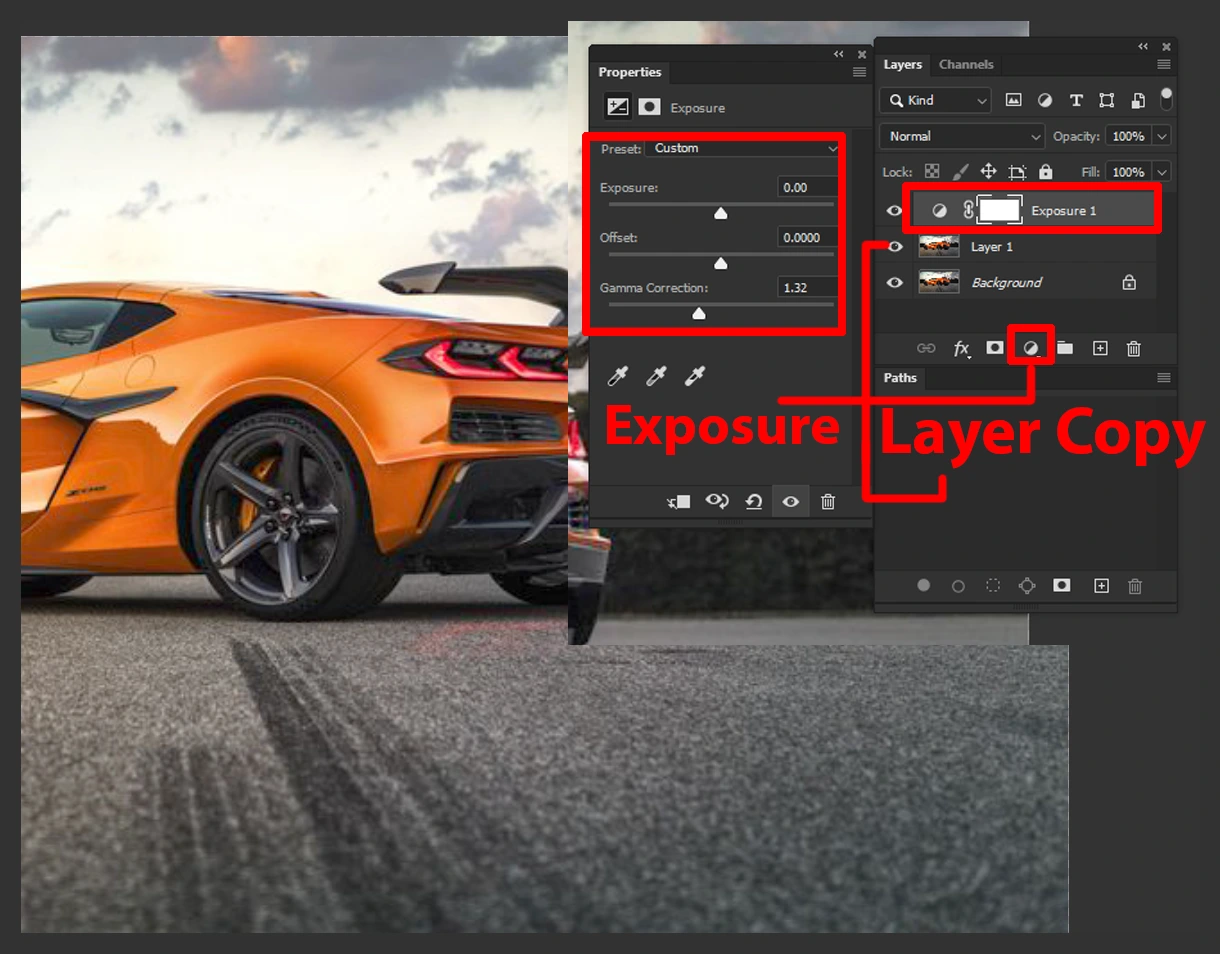Hide the Background layer

click(895, 282)
